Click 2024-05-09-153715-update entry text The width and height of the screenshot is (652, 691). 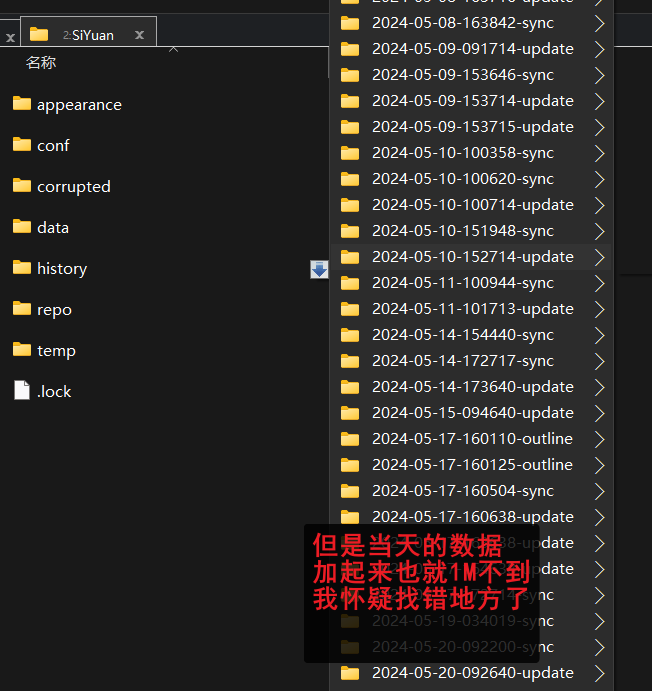point(473,127)
